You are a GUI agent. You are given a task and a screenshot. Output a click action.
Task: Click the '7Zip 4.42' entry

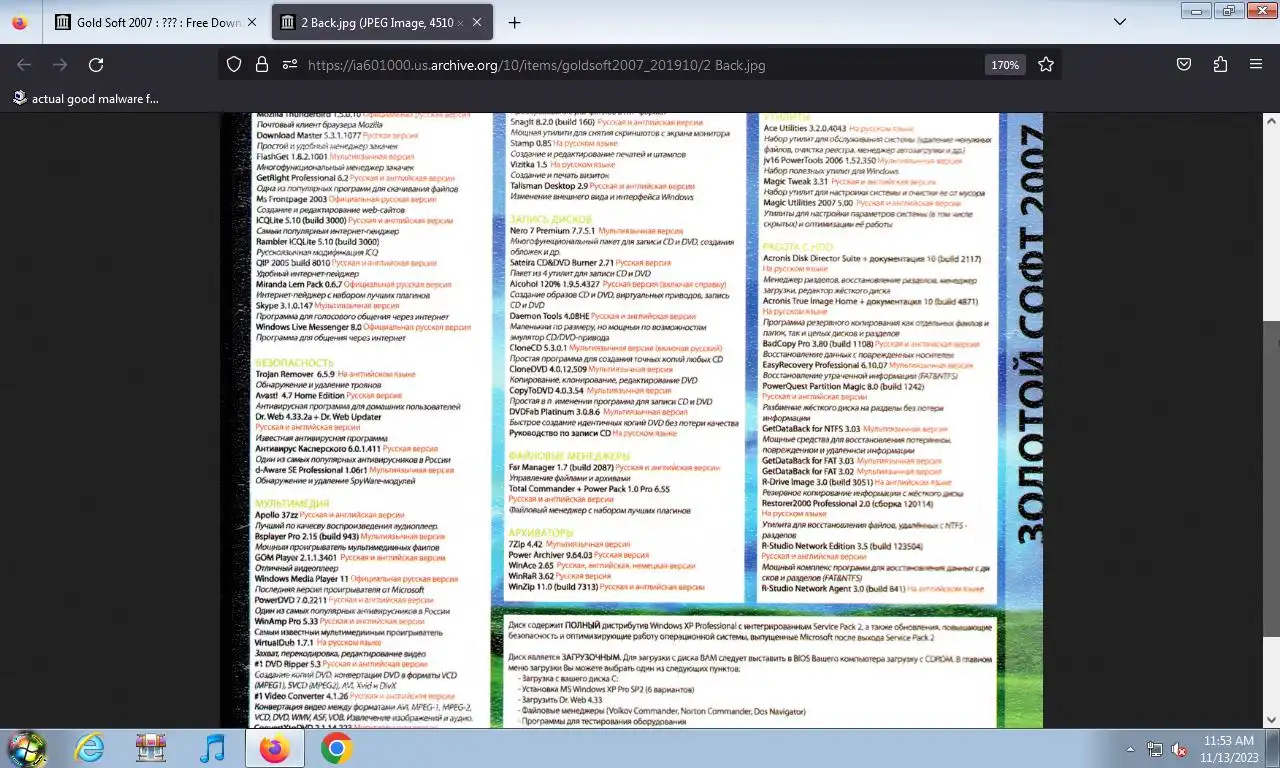click(x=525, y=544)
